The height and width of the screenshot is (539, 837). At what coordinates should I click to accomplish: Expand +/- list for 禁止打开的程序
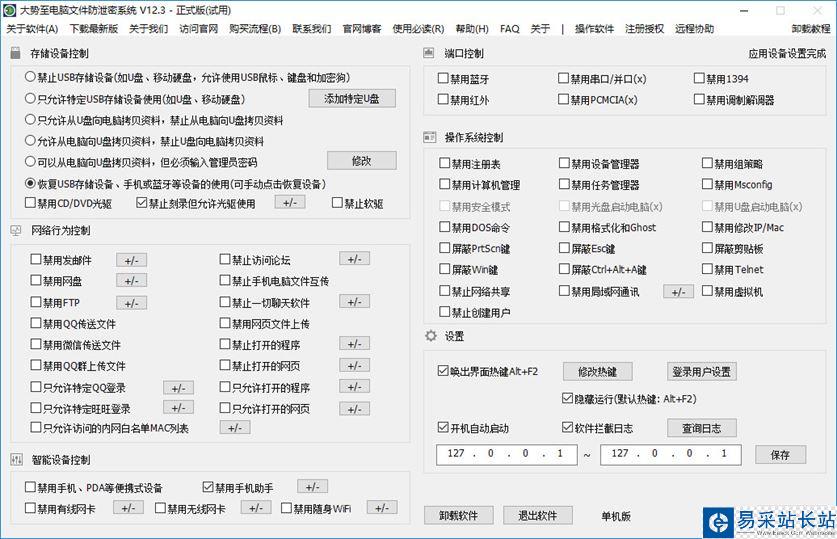[x=354, y=344]
